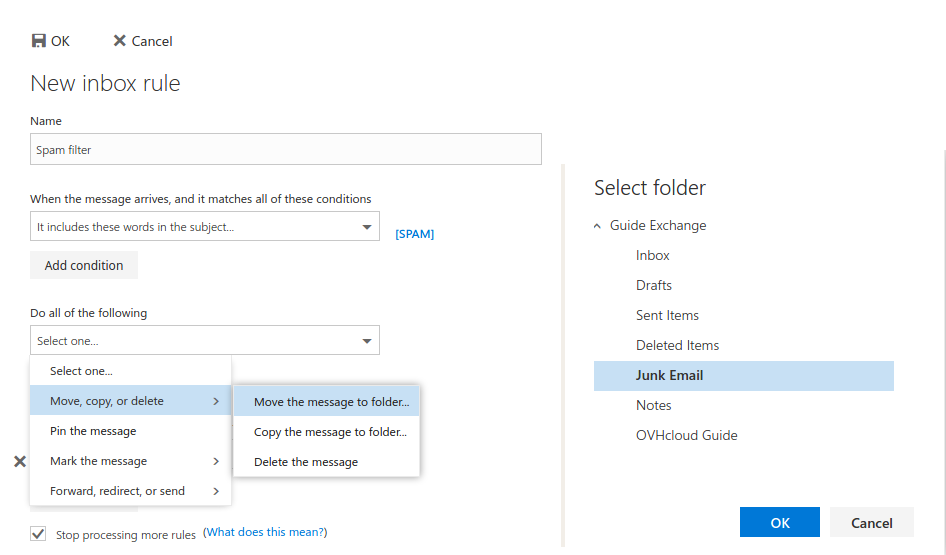Click the X remove icon left of menu
Image resolution: width=946 pixels, height=555 pixels.
pos(19,461)
